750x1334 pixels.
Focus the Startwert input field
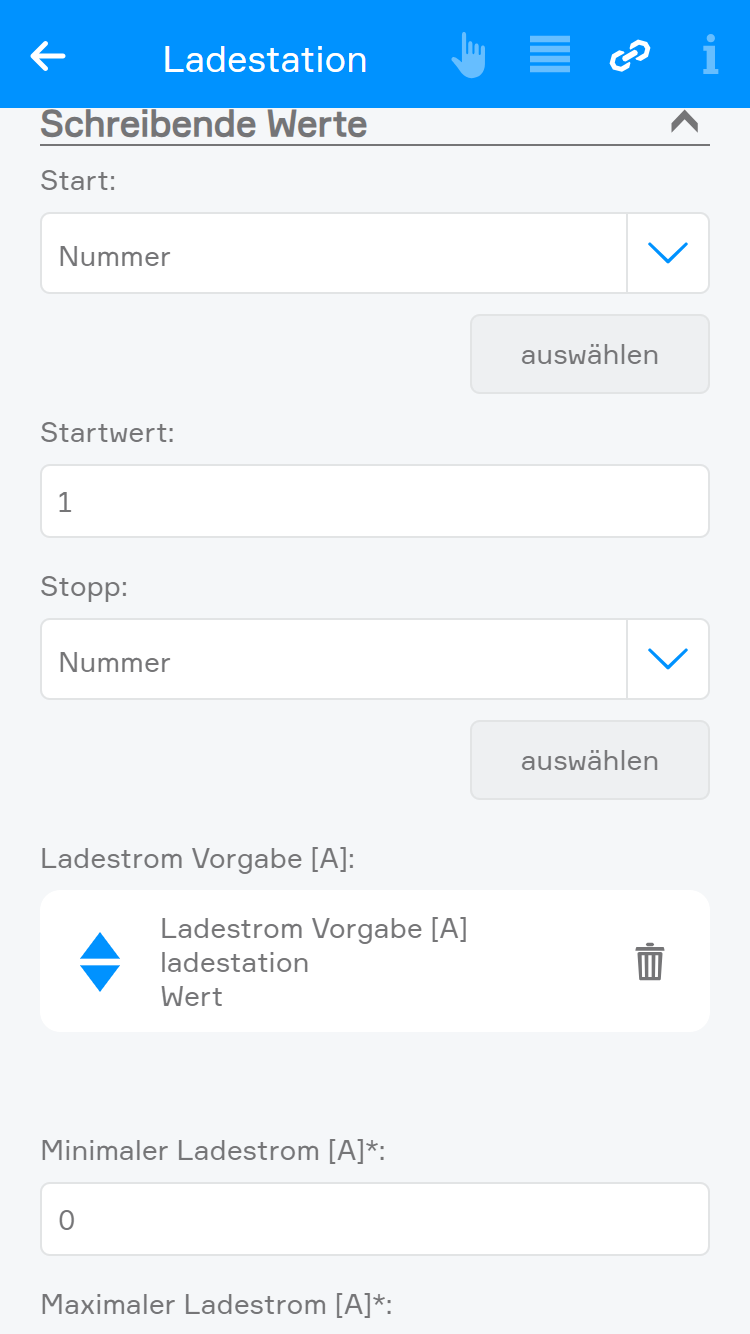click(x=375, y=501)
